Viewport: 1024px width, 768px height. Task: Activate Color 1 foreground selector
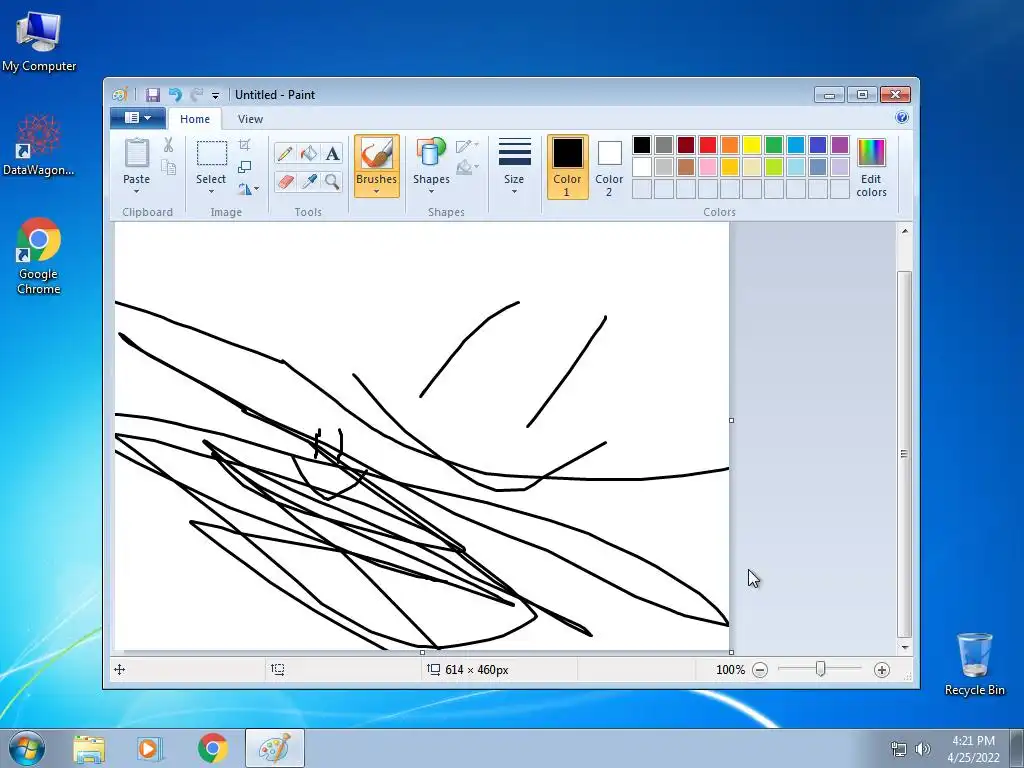[568, 167]
